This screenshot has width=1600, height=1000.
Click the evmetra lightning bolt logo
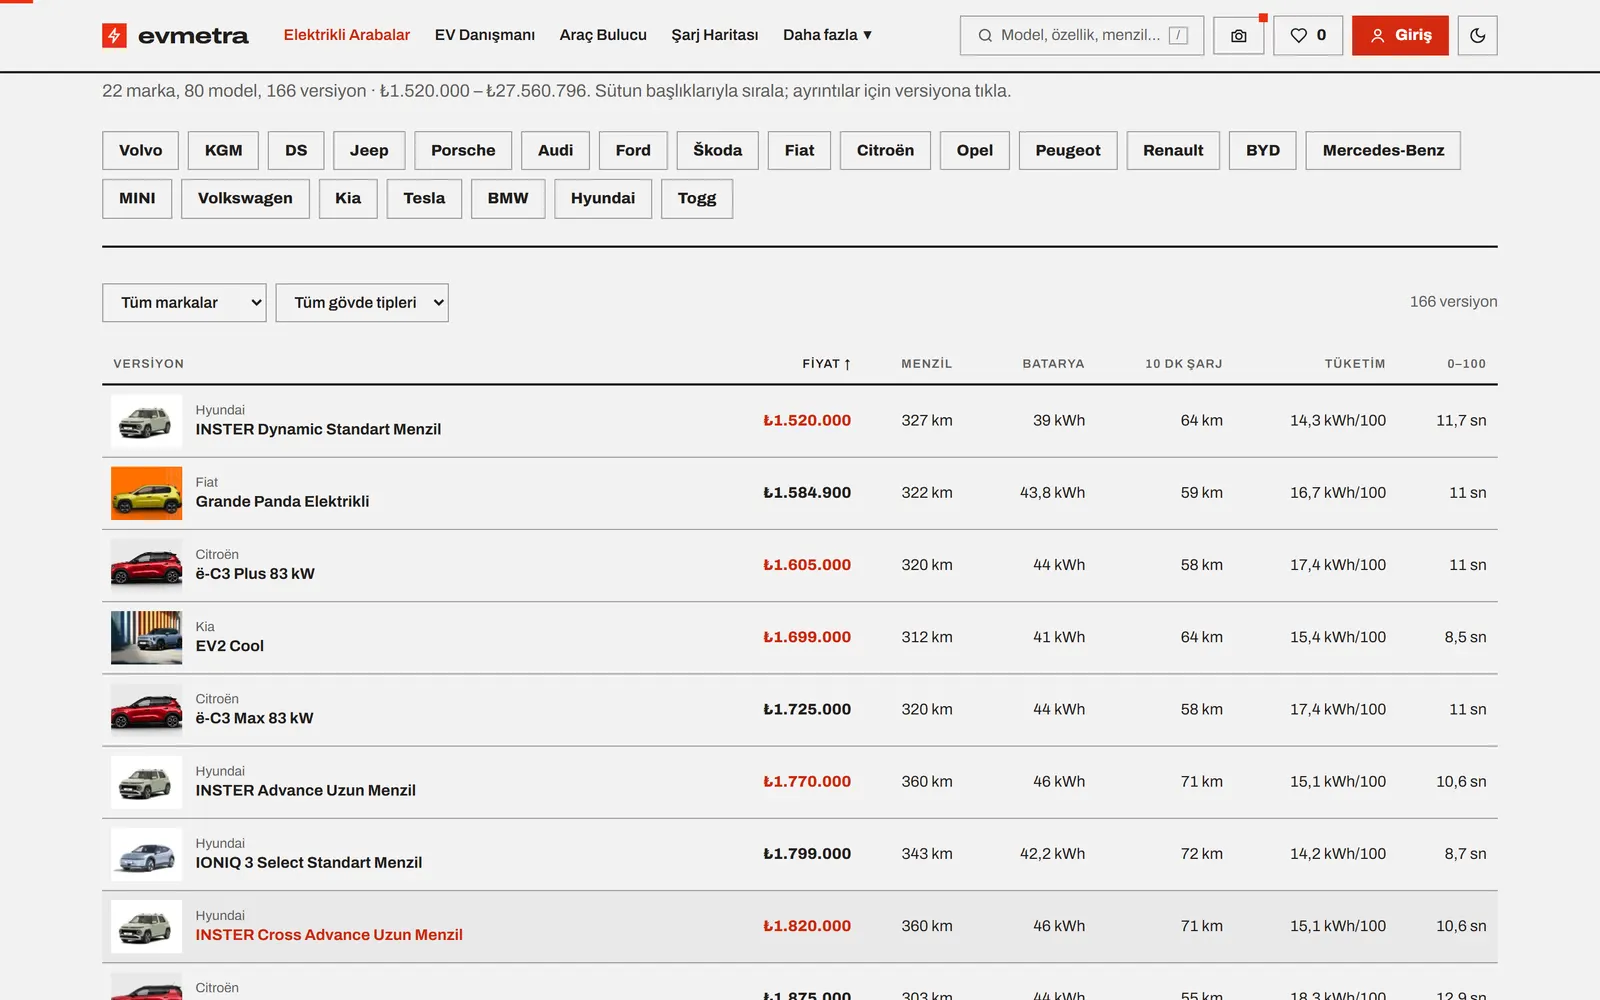point(114,36)
